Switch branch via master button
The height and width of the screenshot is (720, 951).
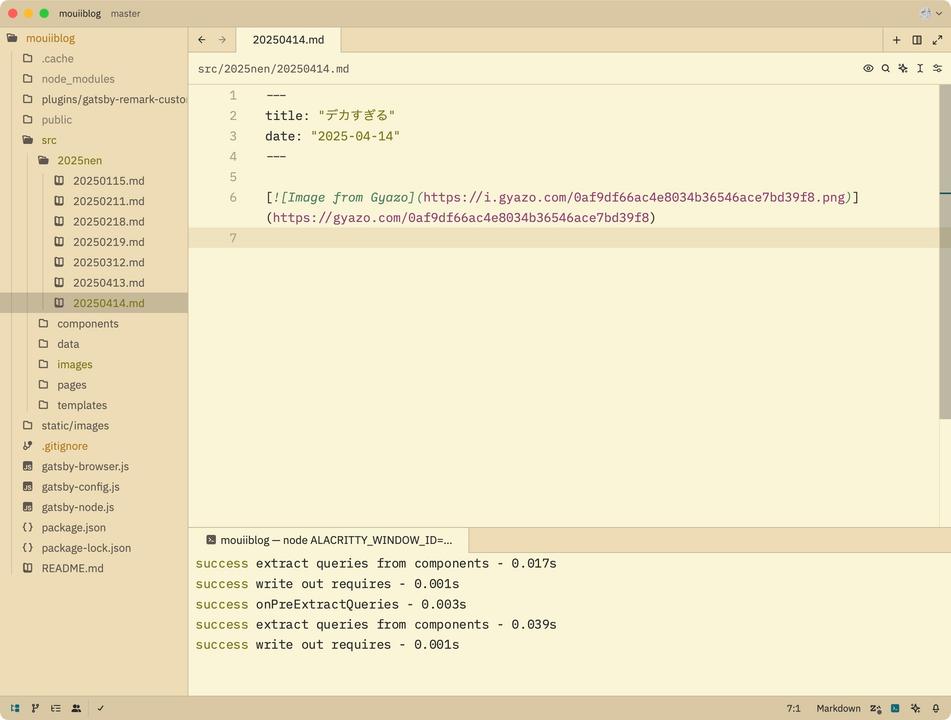pyautogui.click(x=126, y=13)
